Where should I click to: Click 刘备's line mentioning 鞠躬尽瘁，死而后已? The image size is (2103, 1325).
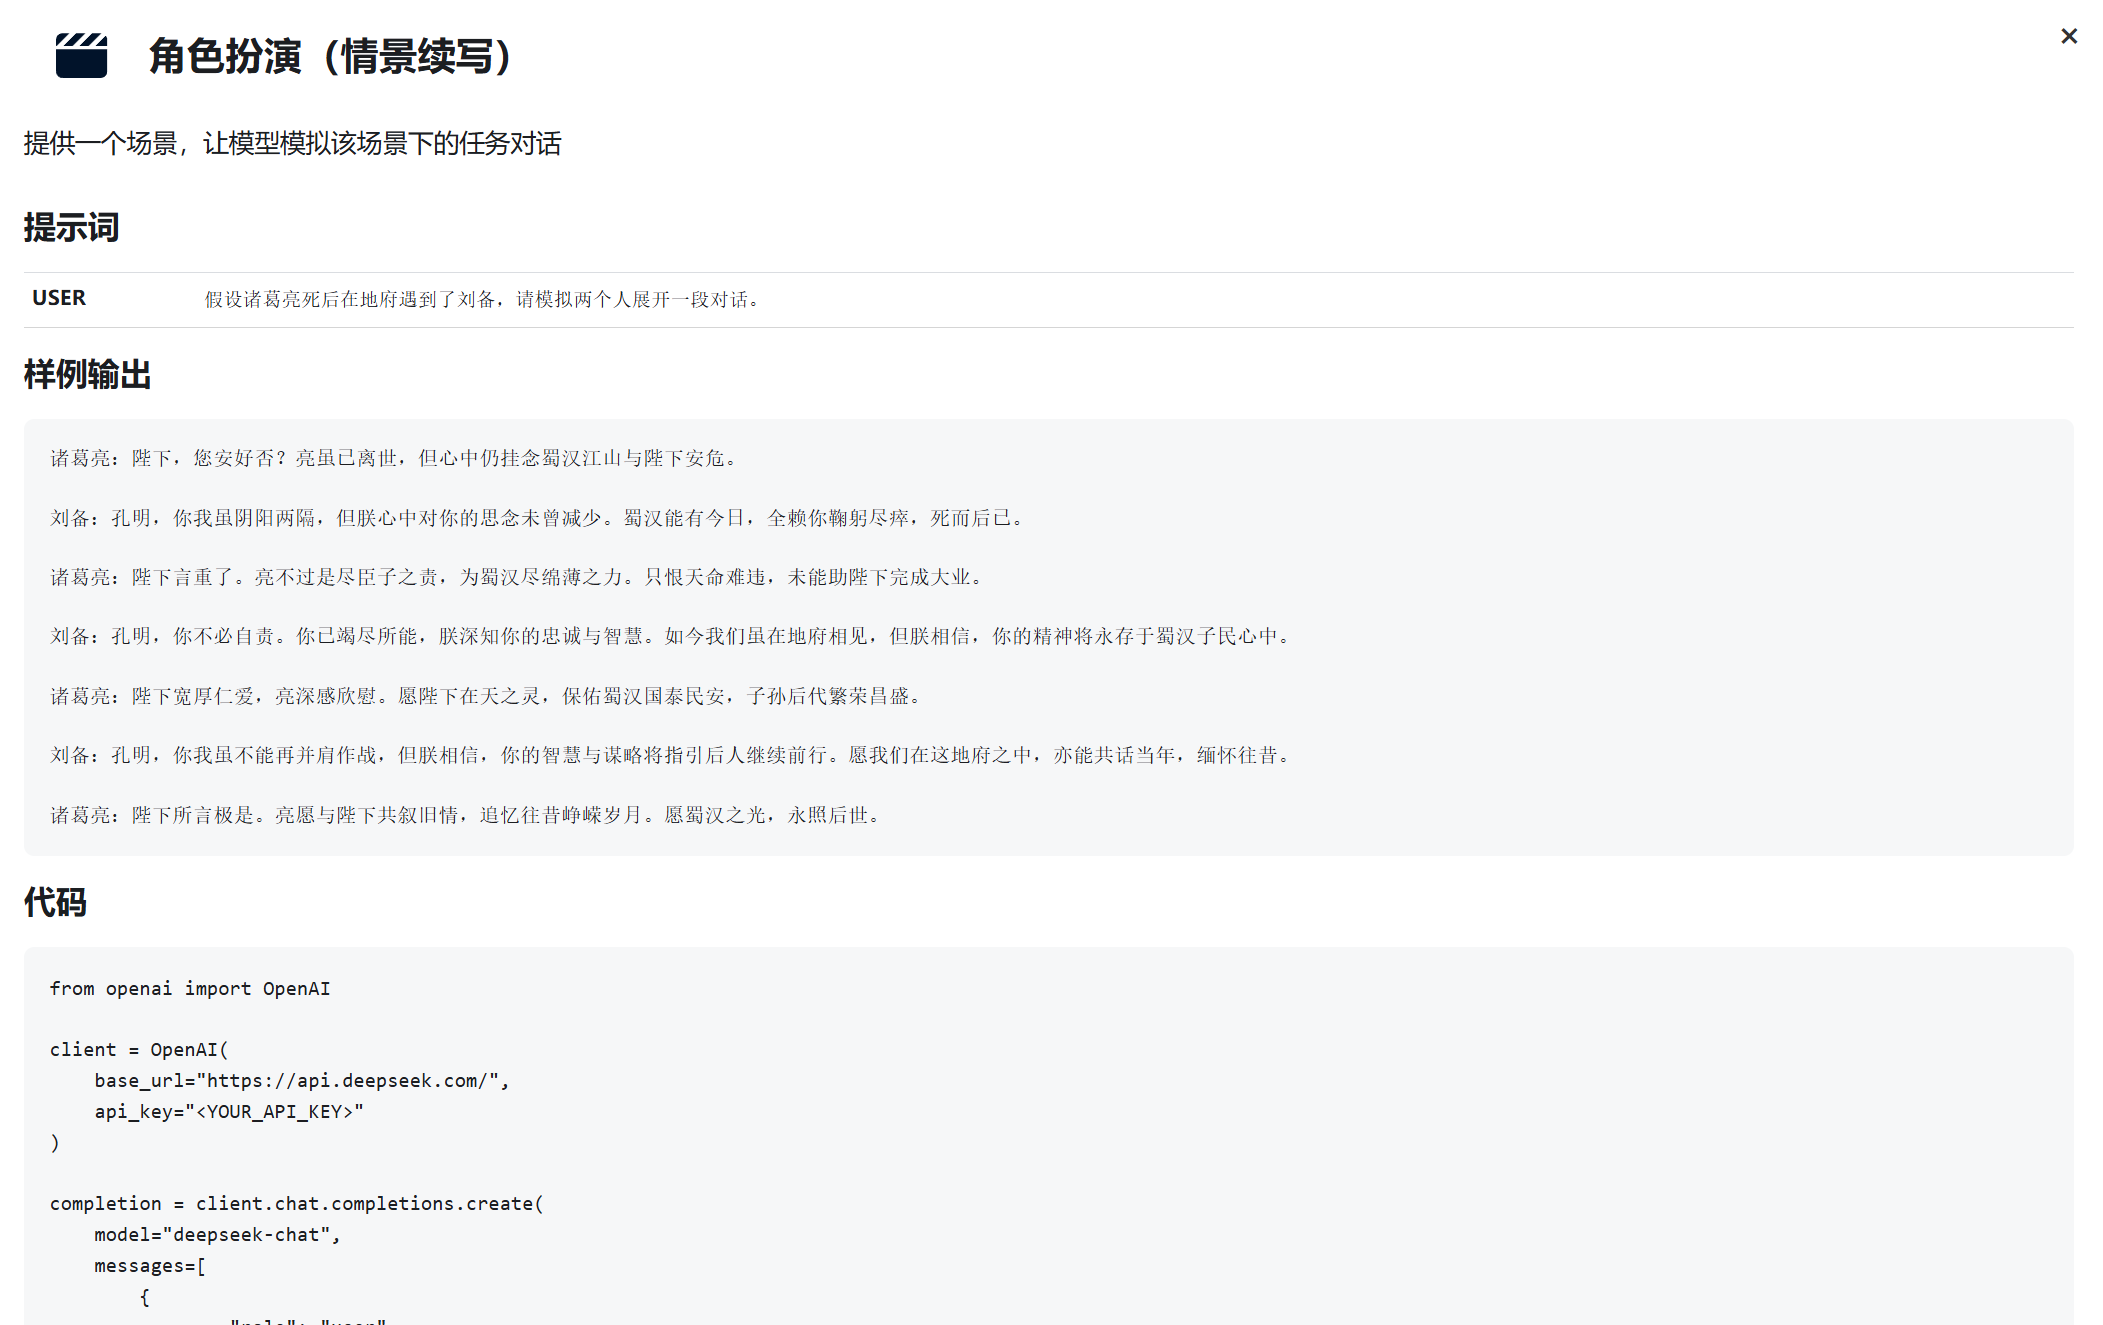[x=538, y=518]
